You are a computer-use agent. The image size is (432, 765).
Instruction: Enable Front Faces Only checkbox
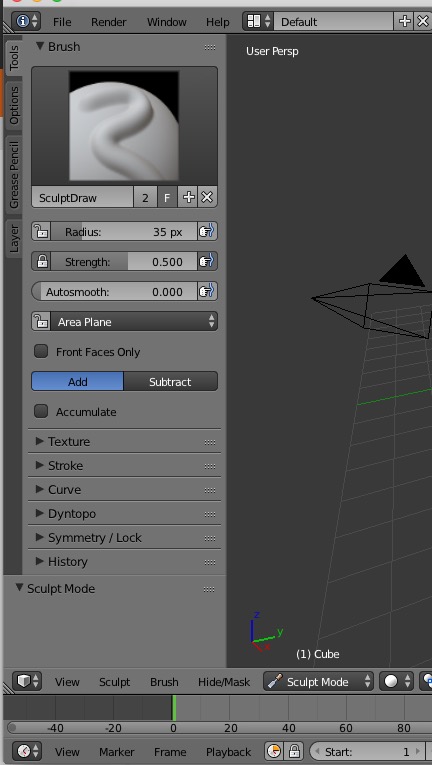(41, 351)
